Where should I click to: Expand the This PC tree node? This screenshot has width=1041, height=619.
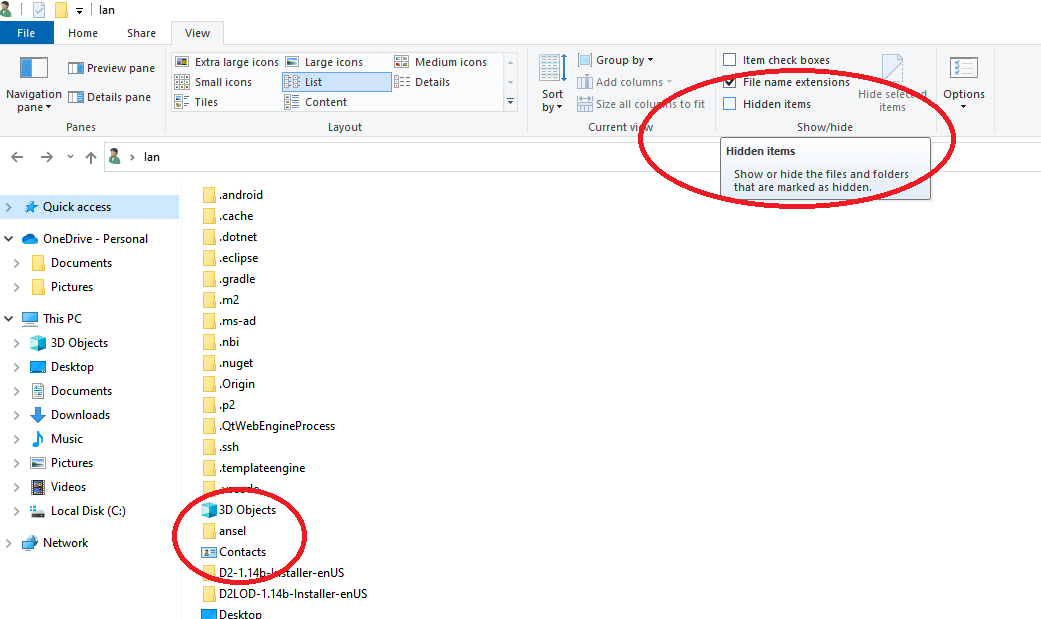9,319
